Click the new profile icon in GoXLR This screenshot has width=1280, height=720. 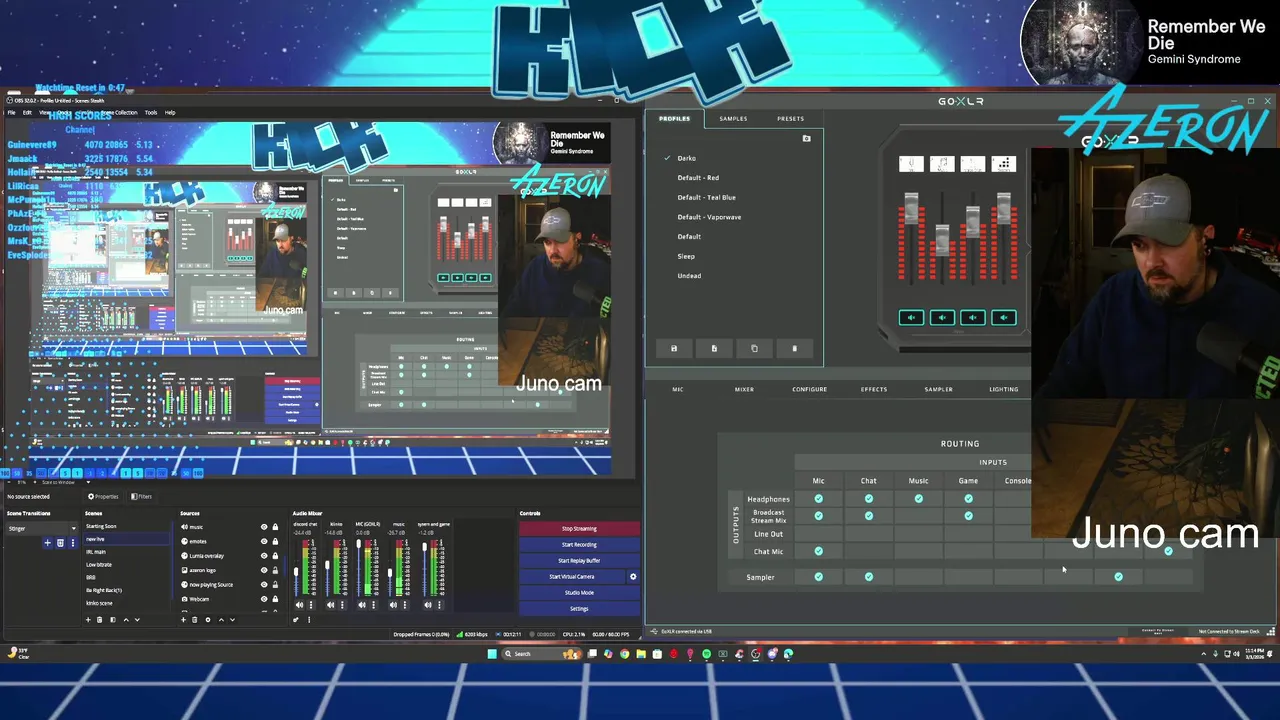tap(714, 348)
